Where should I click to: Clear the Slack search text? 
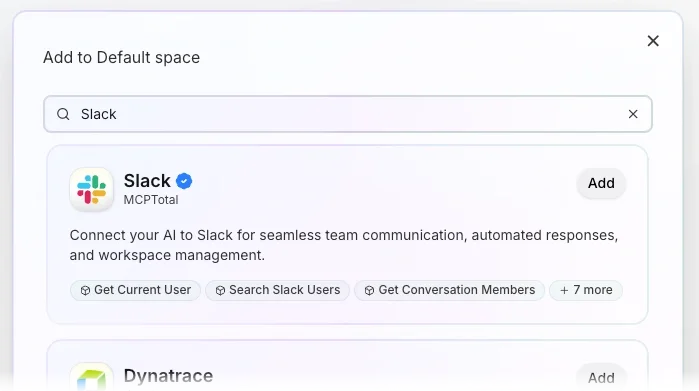pyautogui.click(x=633, y=114)
